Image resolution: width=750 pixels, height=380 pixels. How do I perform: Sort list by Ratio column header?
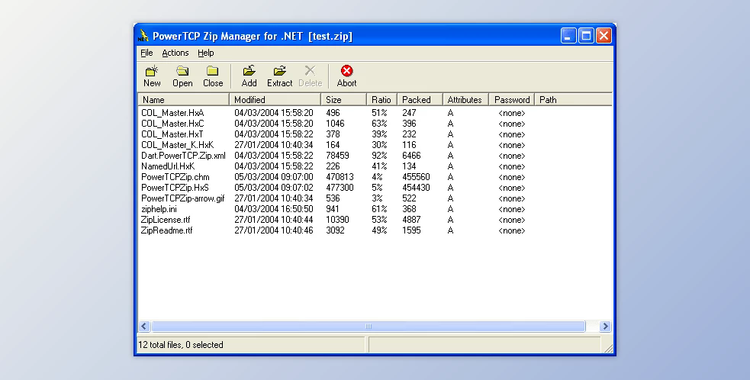(x=382, y=100)
